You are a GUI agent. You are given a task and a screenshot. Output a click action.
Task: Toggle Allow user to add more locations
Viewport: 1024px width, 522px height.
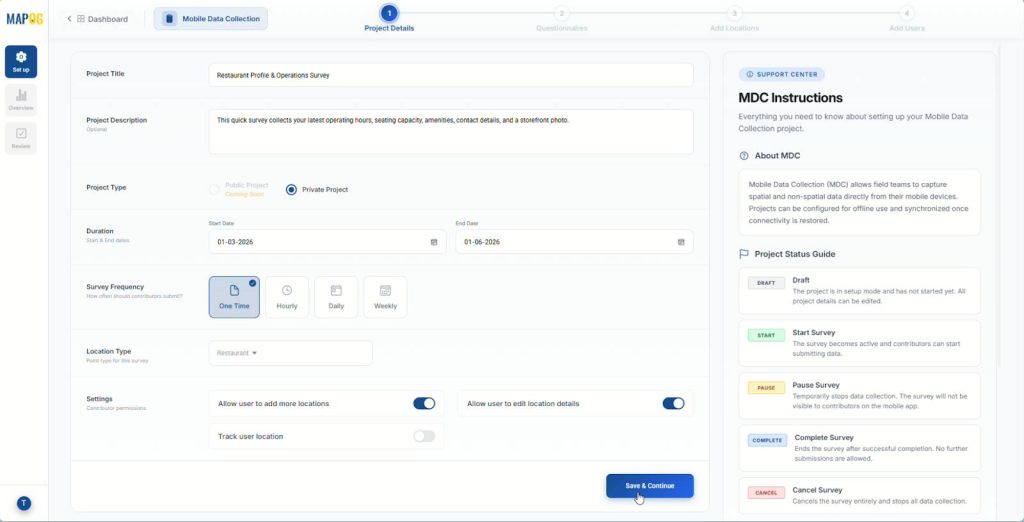[x=424, y=404]
